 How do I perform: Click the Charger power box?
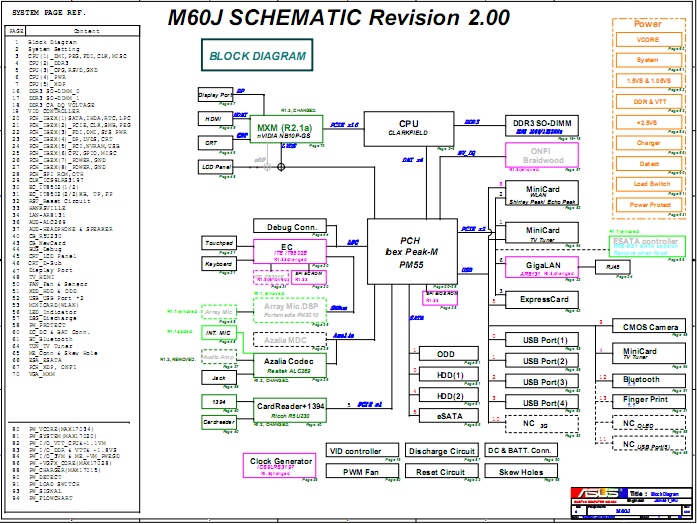tap(649, 143)
